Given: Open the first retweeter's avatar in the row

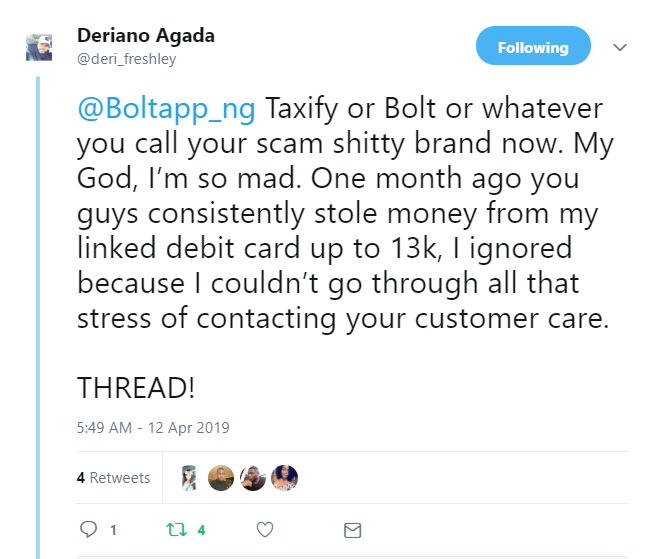Looking at the screenshot, I should 189,478.
